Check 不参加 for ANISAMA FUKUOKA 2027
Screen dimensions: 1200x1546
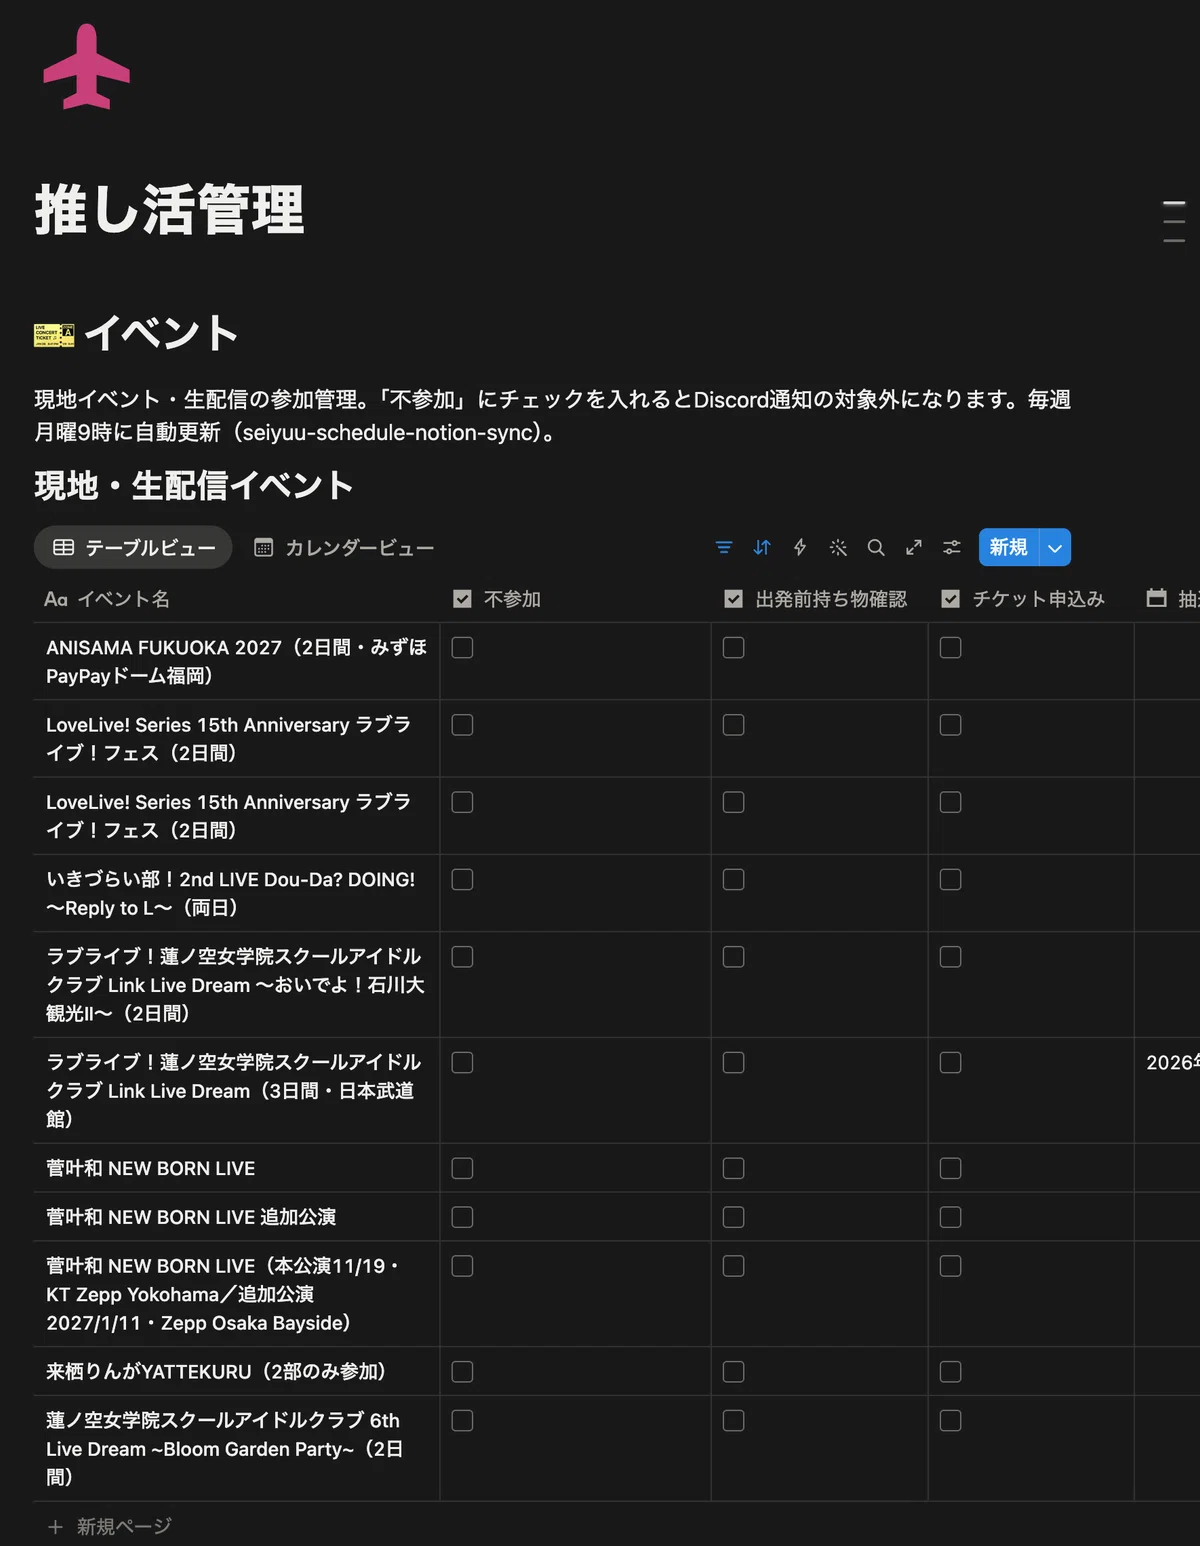(x=462, y=648)
